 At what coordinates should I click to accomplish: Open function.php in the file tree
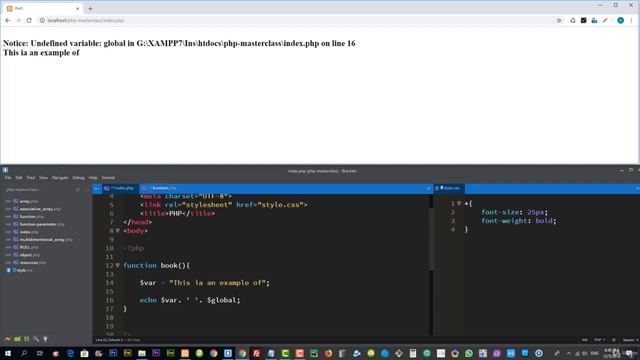tap(31, 217)
